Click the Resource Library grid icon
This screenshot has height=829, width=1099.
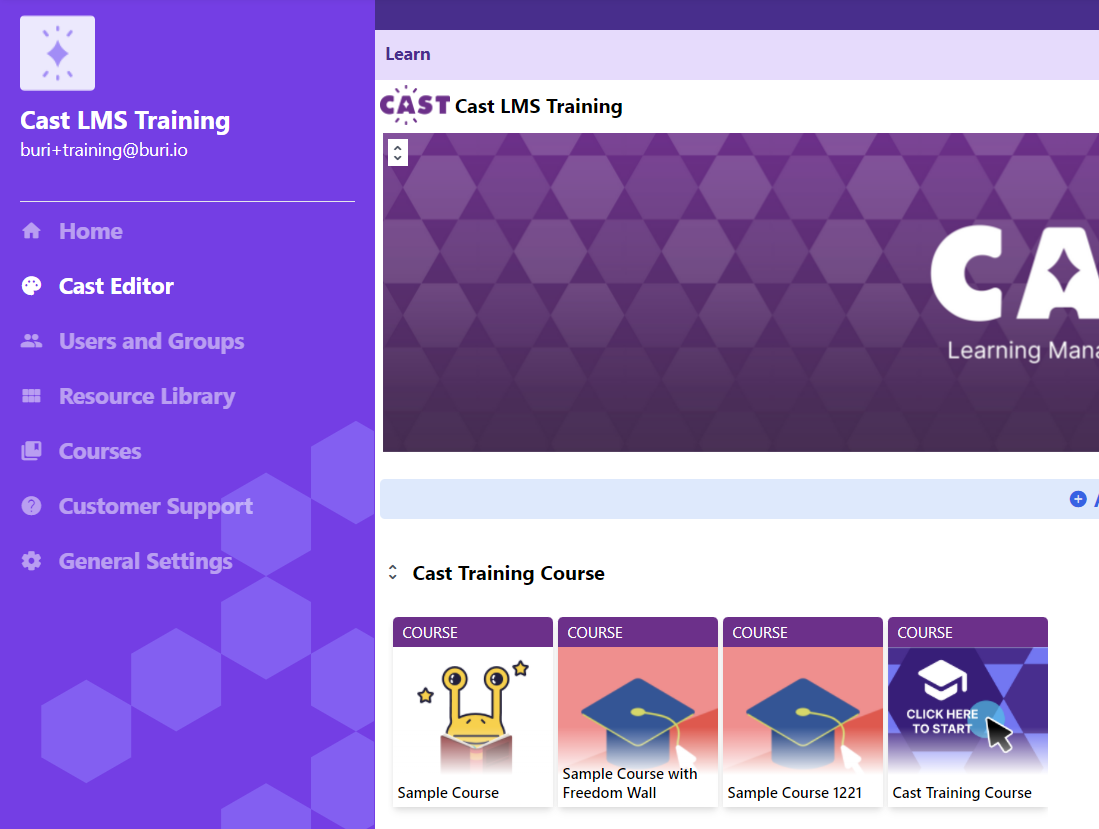[32, 396]
